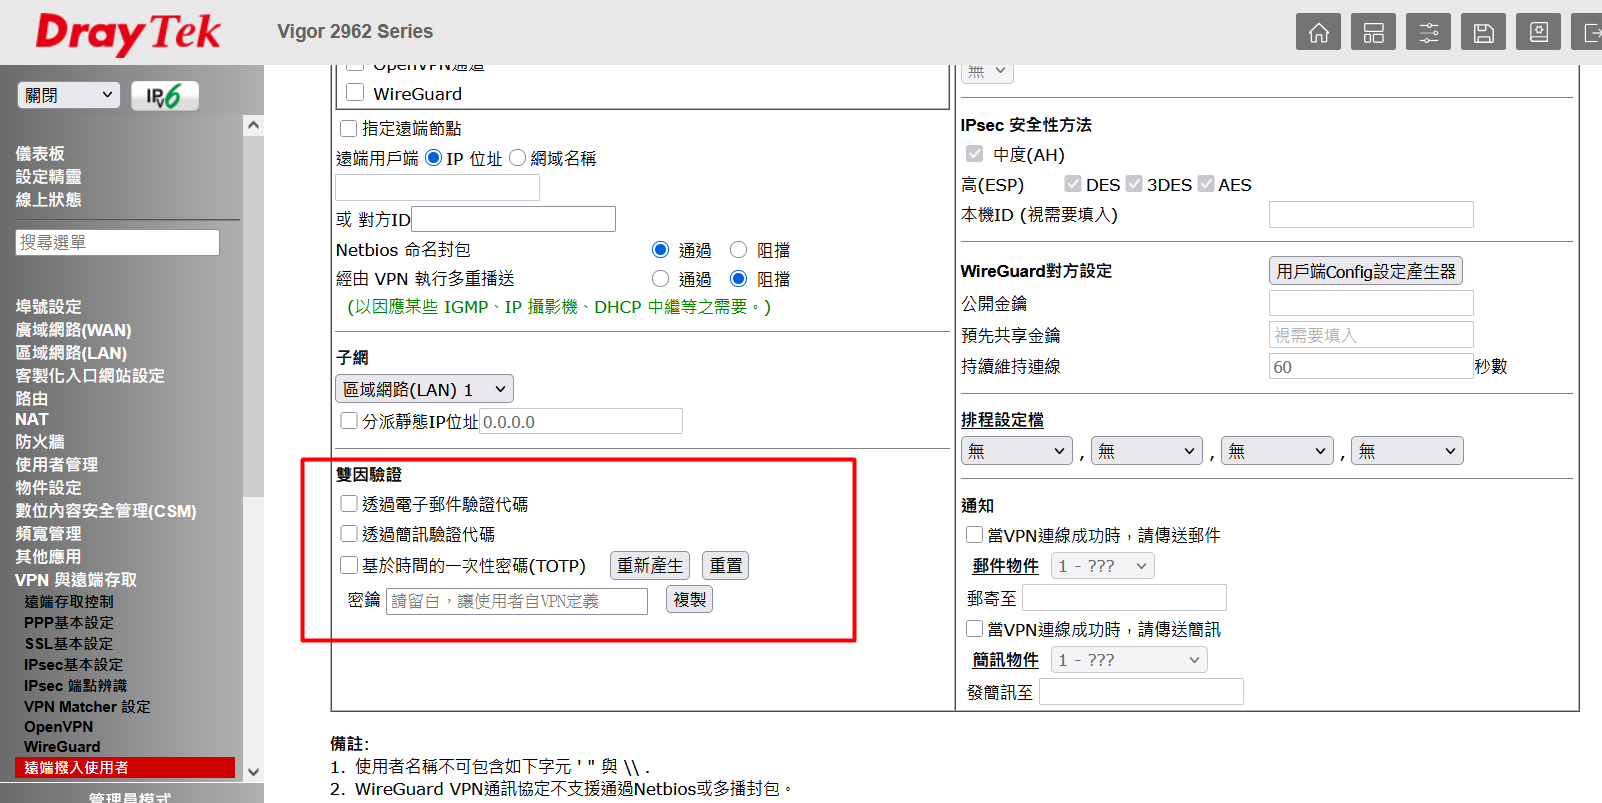Select OpenVPN under VPN menu
The image size is (1602, 803).
pos(58,727)
